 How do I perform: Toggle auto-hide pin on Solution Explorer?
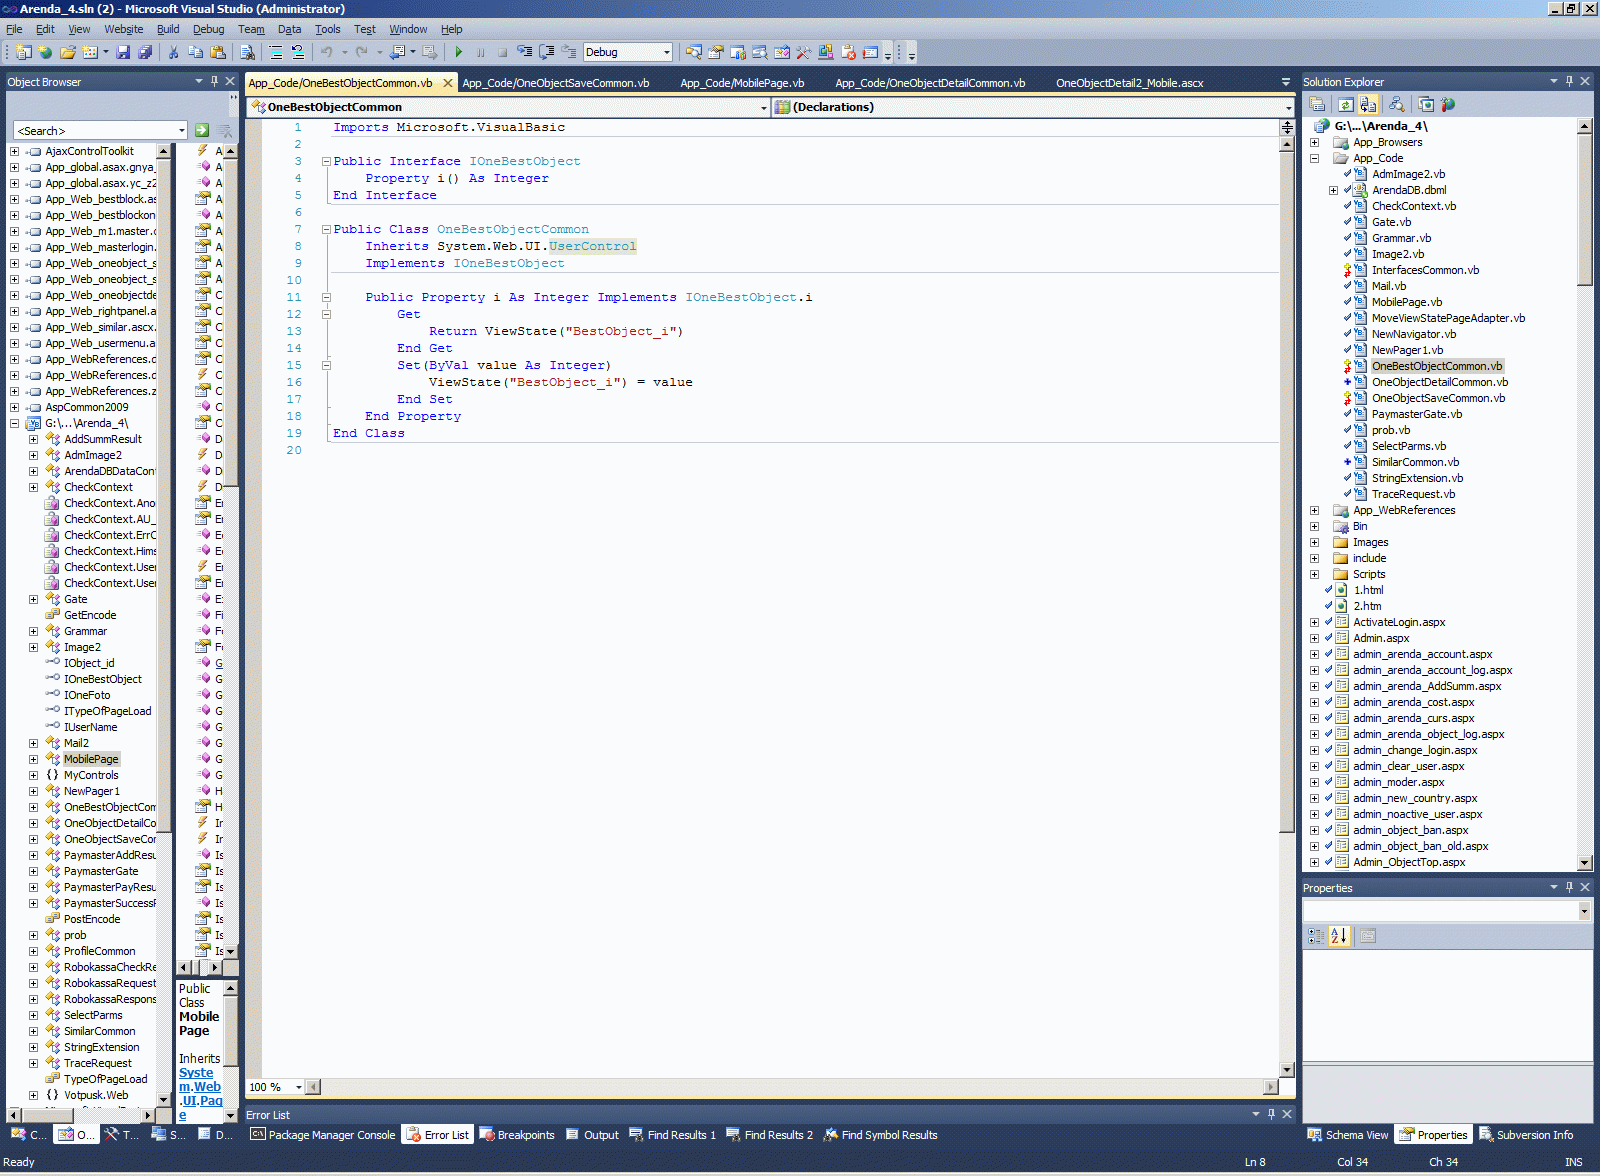[x=1569, y=81]
